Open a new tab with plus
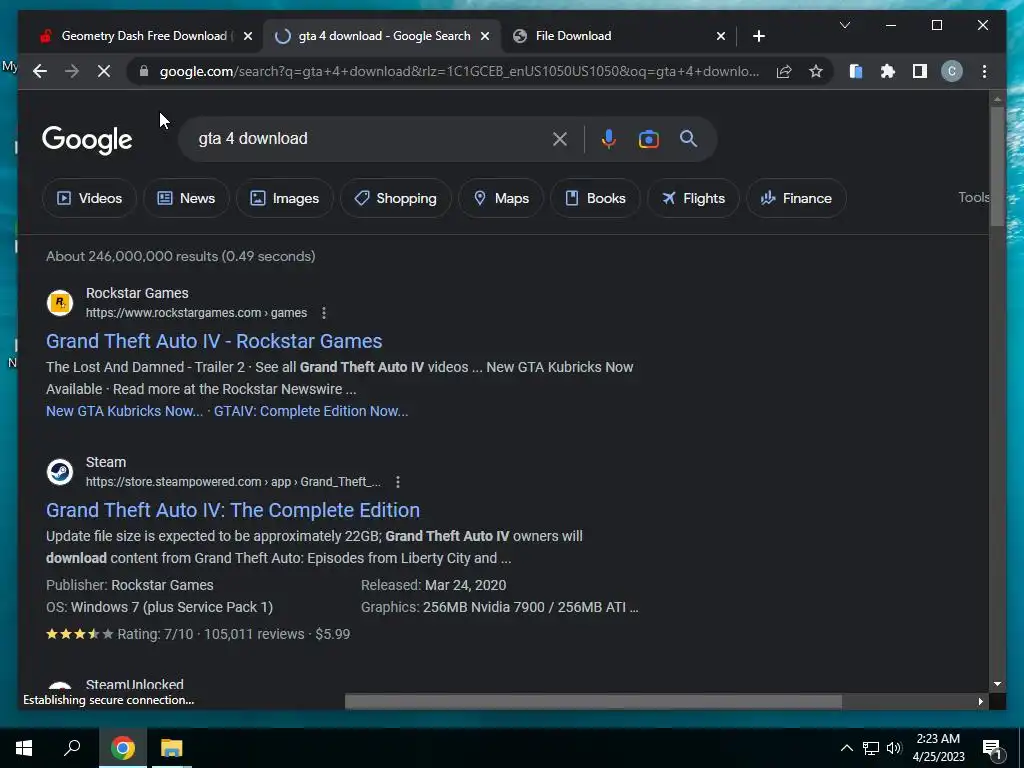The height and width of the screenshot is (768, 1024). coord(758,36)
